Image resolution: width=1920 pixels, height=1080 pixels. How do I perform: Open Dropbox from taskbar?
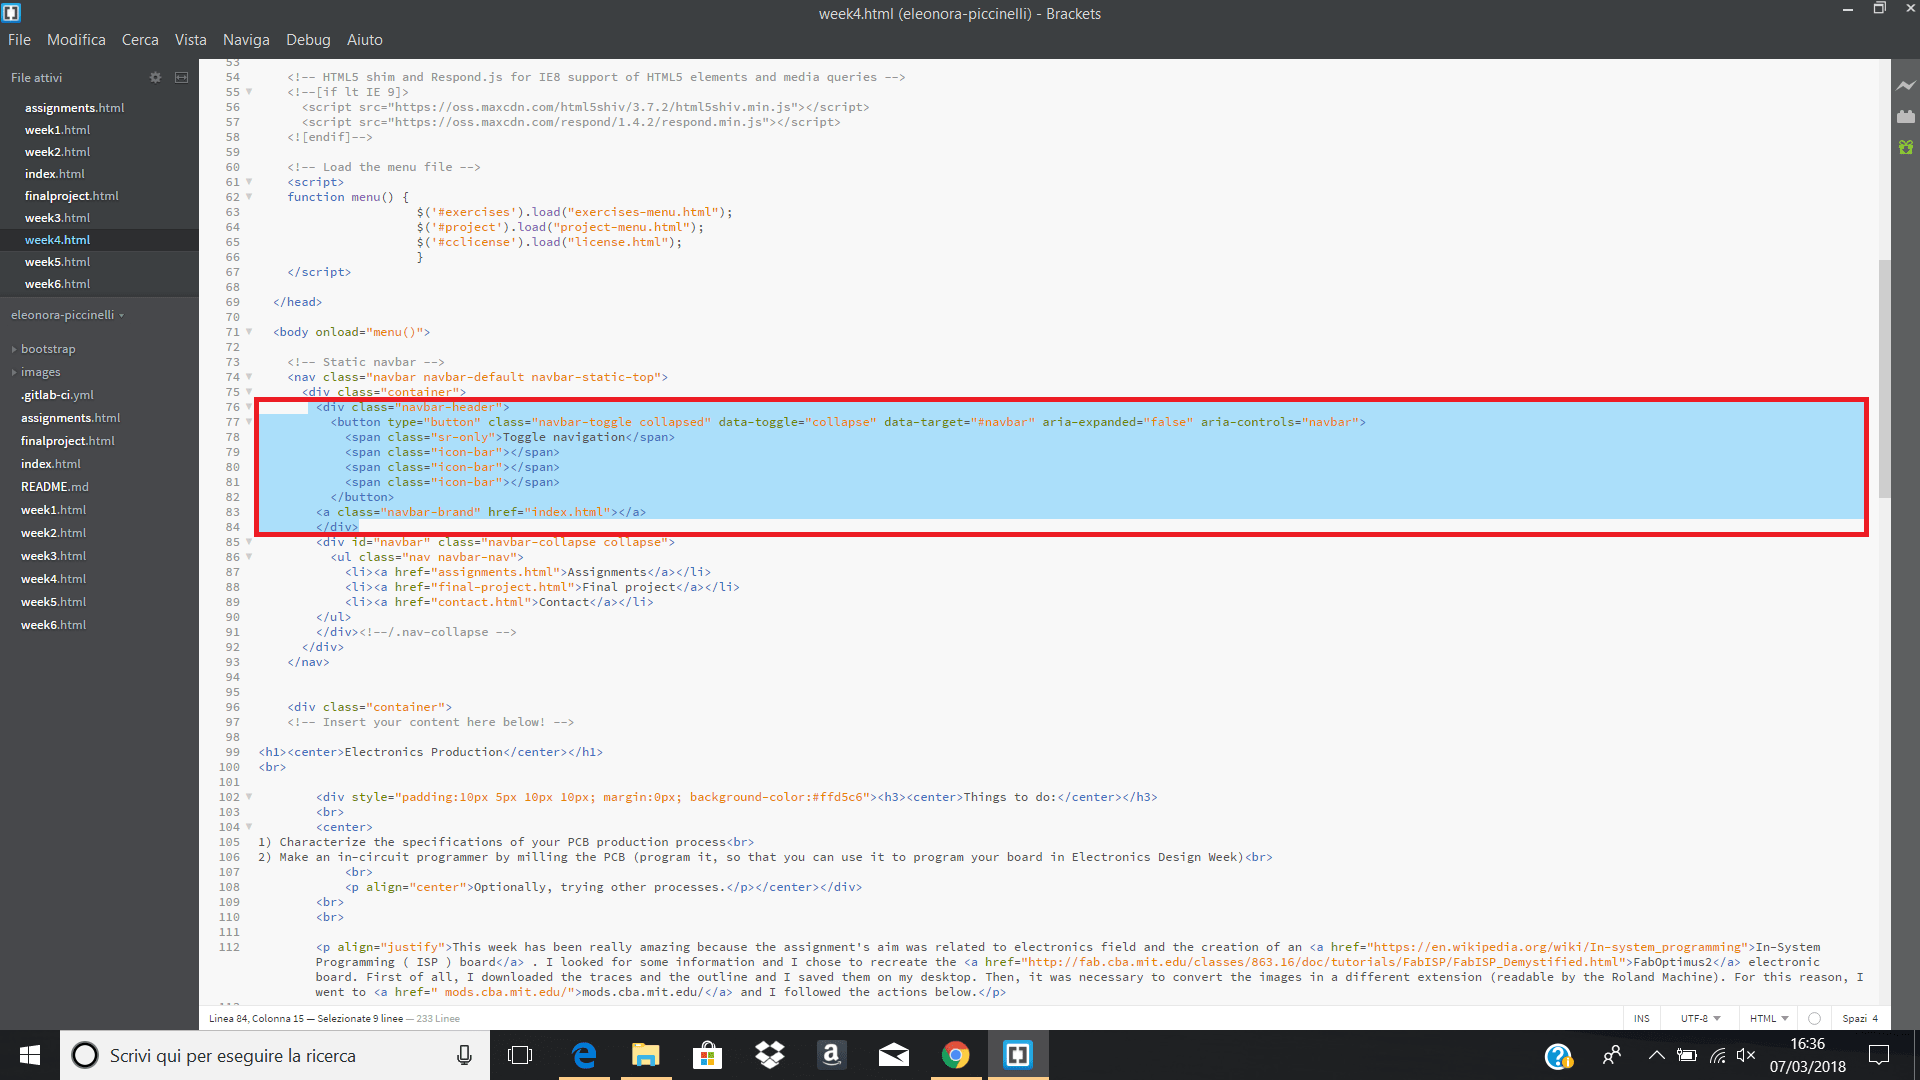[x=770, y=1055]
